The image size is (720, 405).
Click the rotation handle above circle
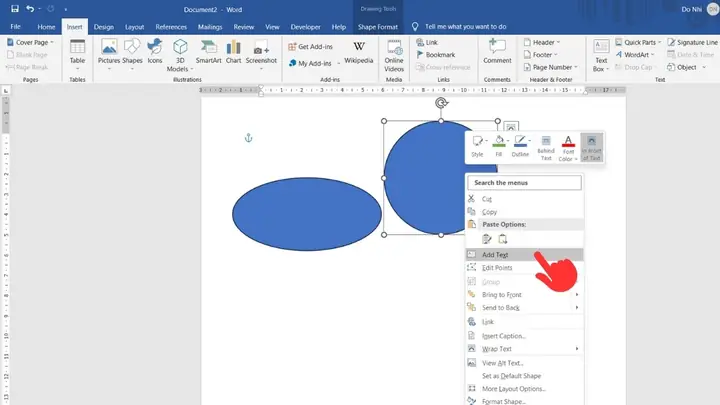click(x=441, y=103)
